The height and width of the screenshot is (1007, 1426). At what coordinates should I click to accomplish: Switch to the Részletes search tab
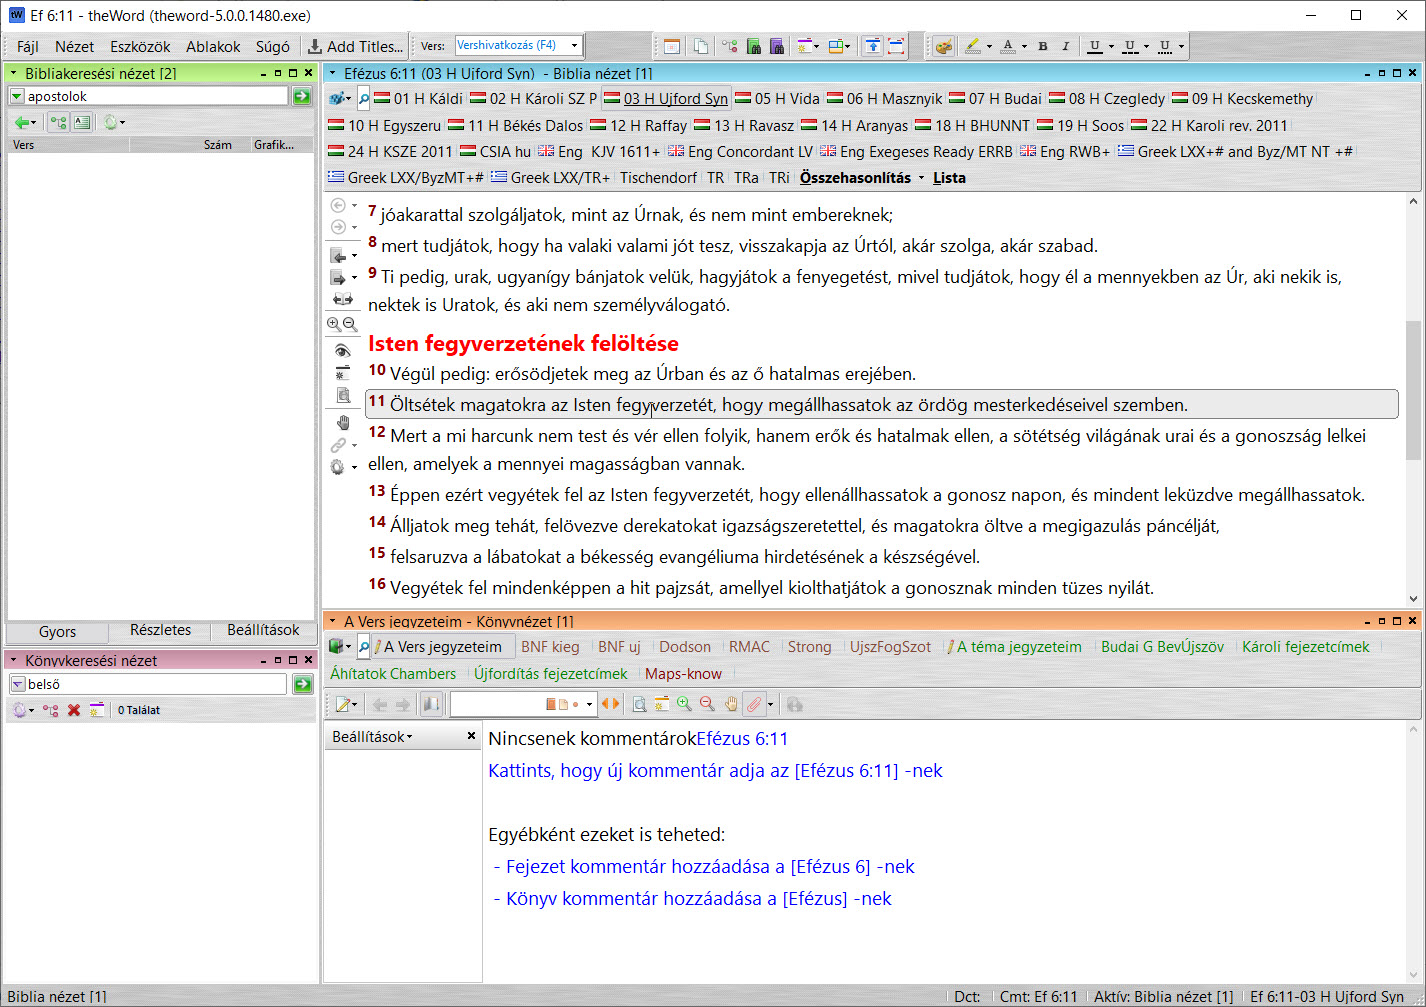point(160,630)
